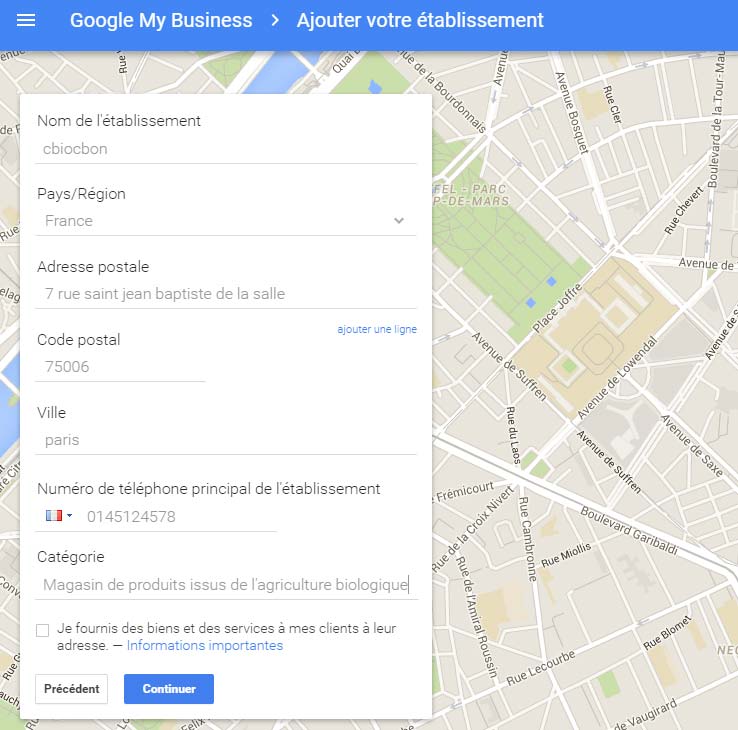Click 'Numéro de téléphone principal' label
738x730 pixels.
coord(209,489)
